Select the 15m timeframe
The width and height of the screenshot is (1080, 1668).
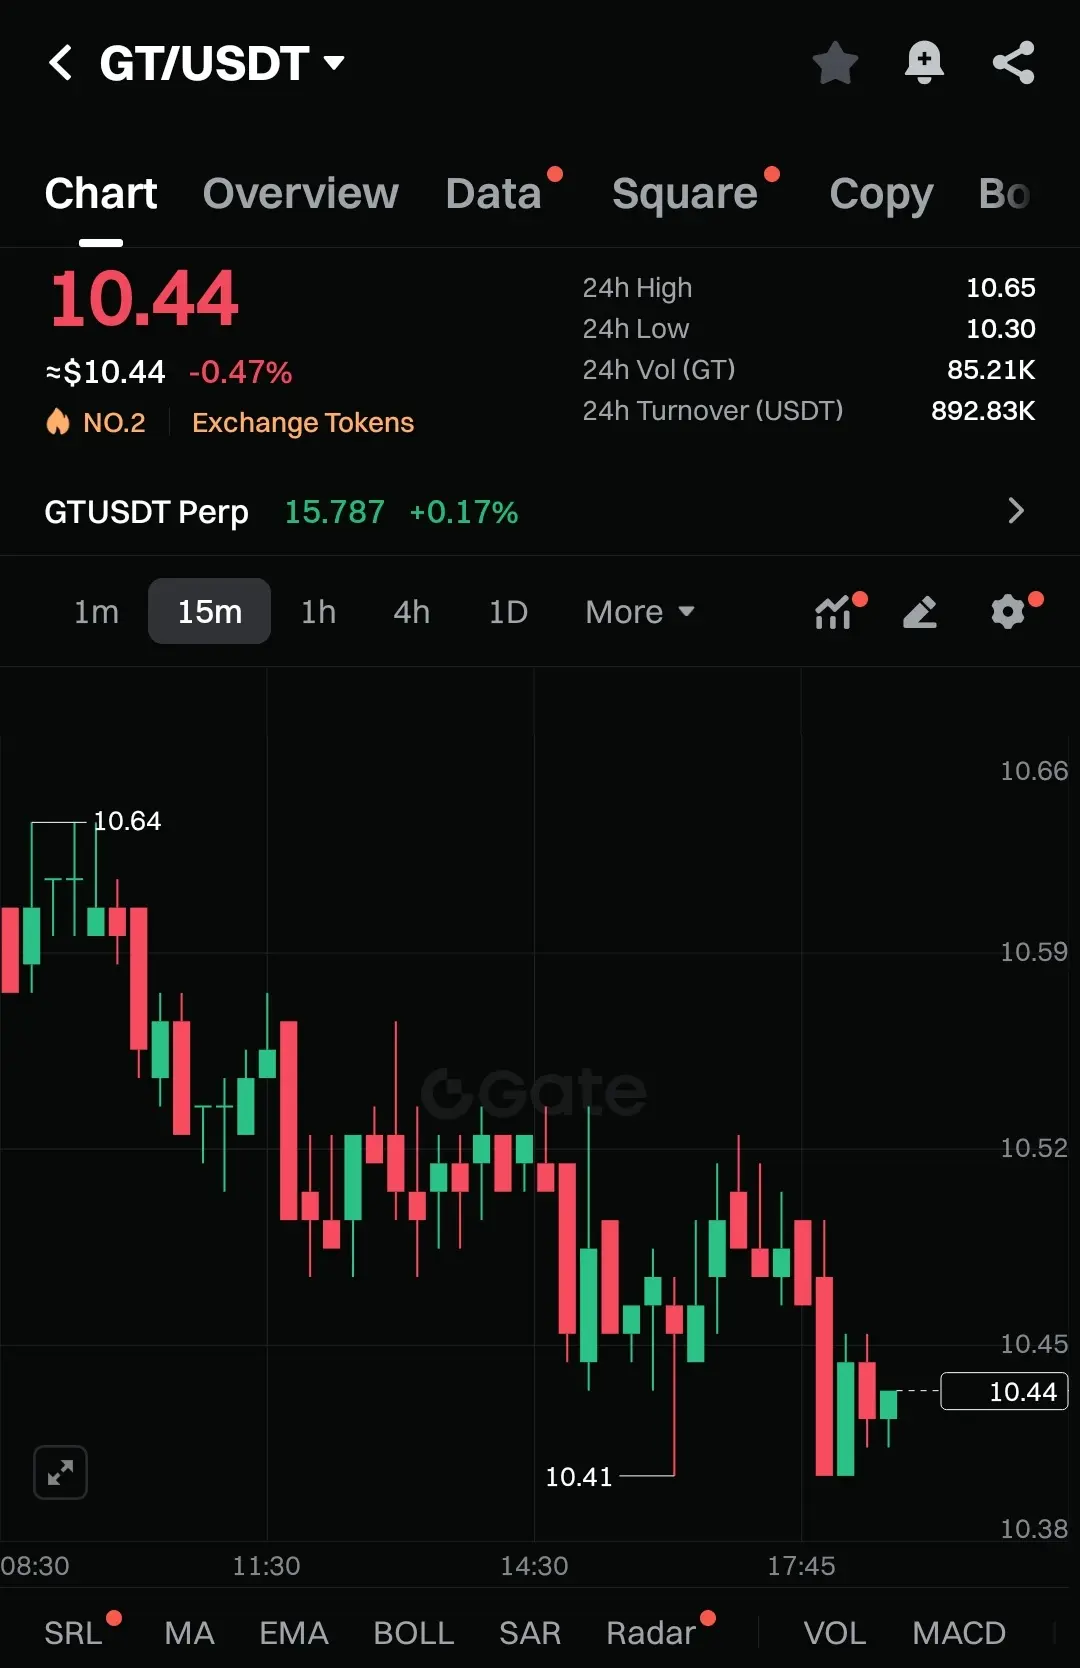pyautogui.click(x=209, y=611)
